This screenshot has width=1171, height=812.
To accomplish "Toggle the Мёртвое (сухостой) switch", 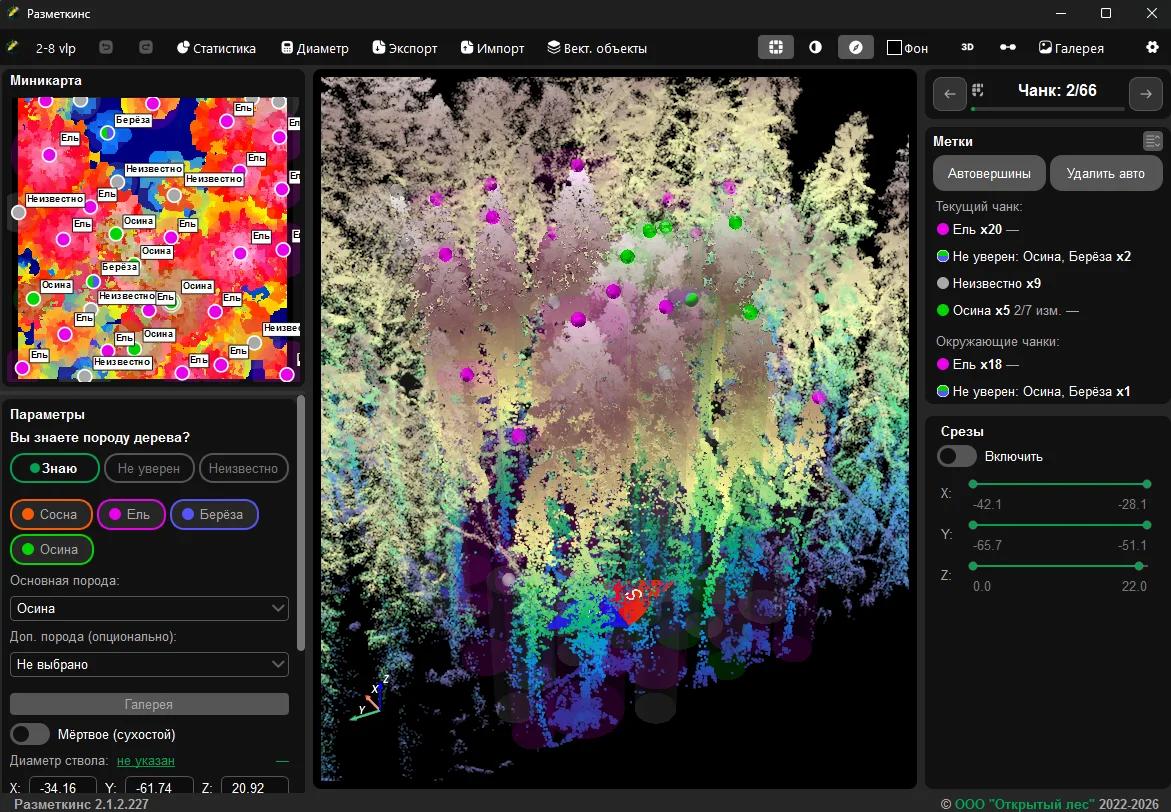I will click(x=30, y=734).
